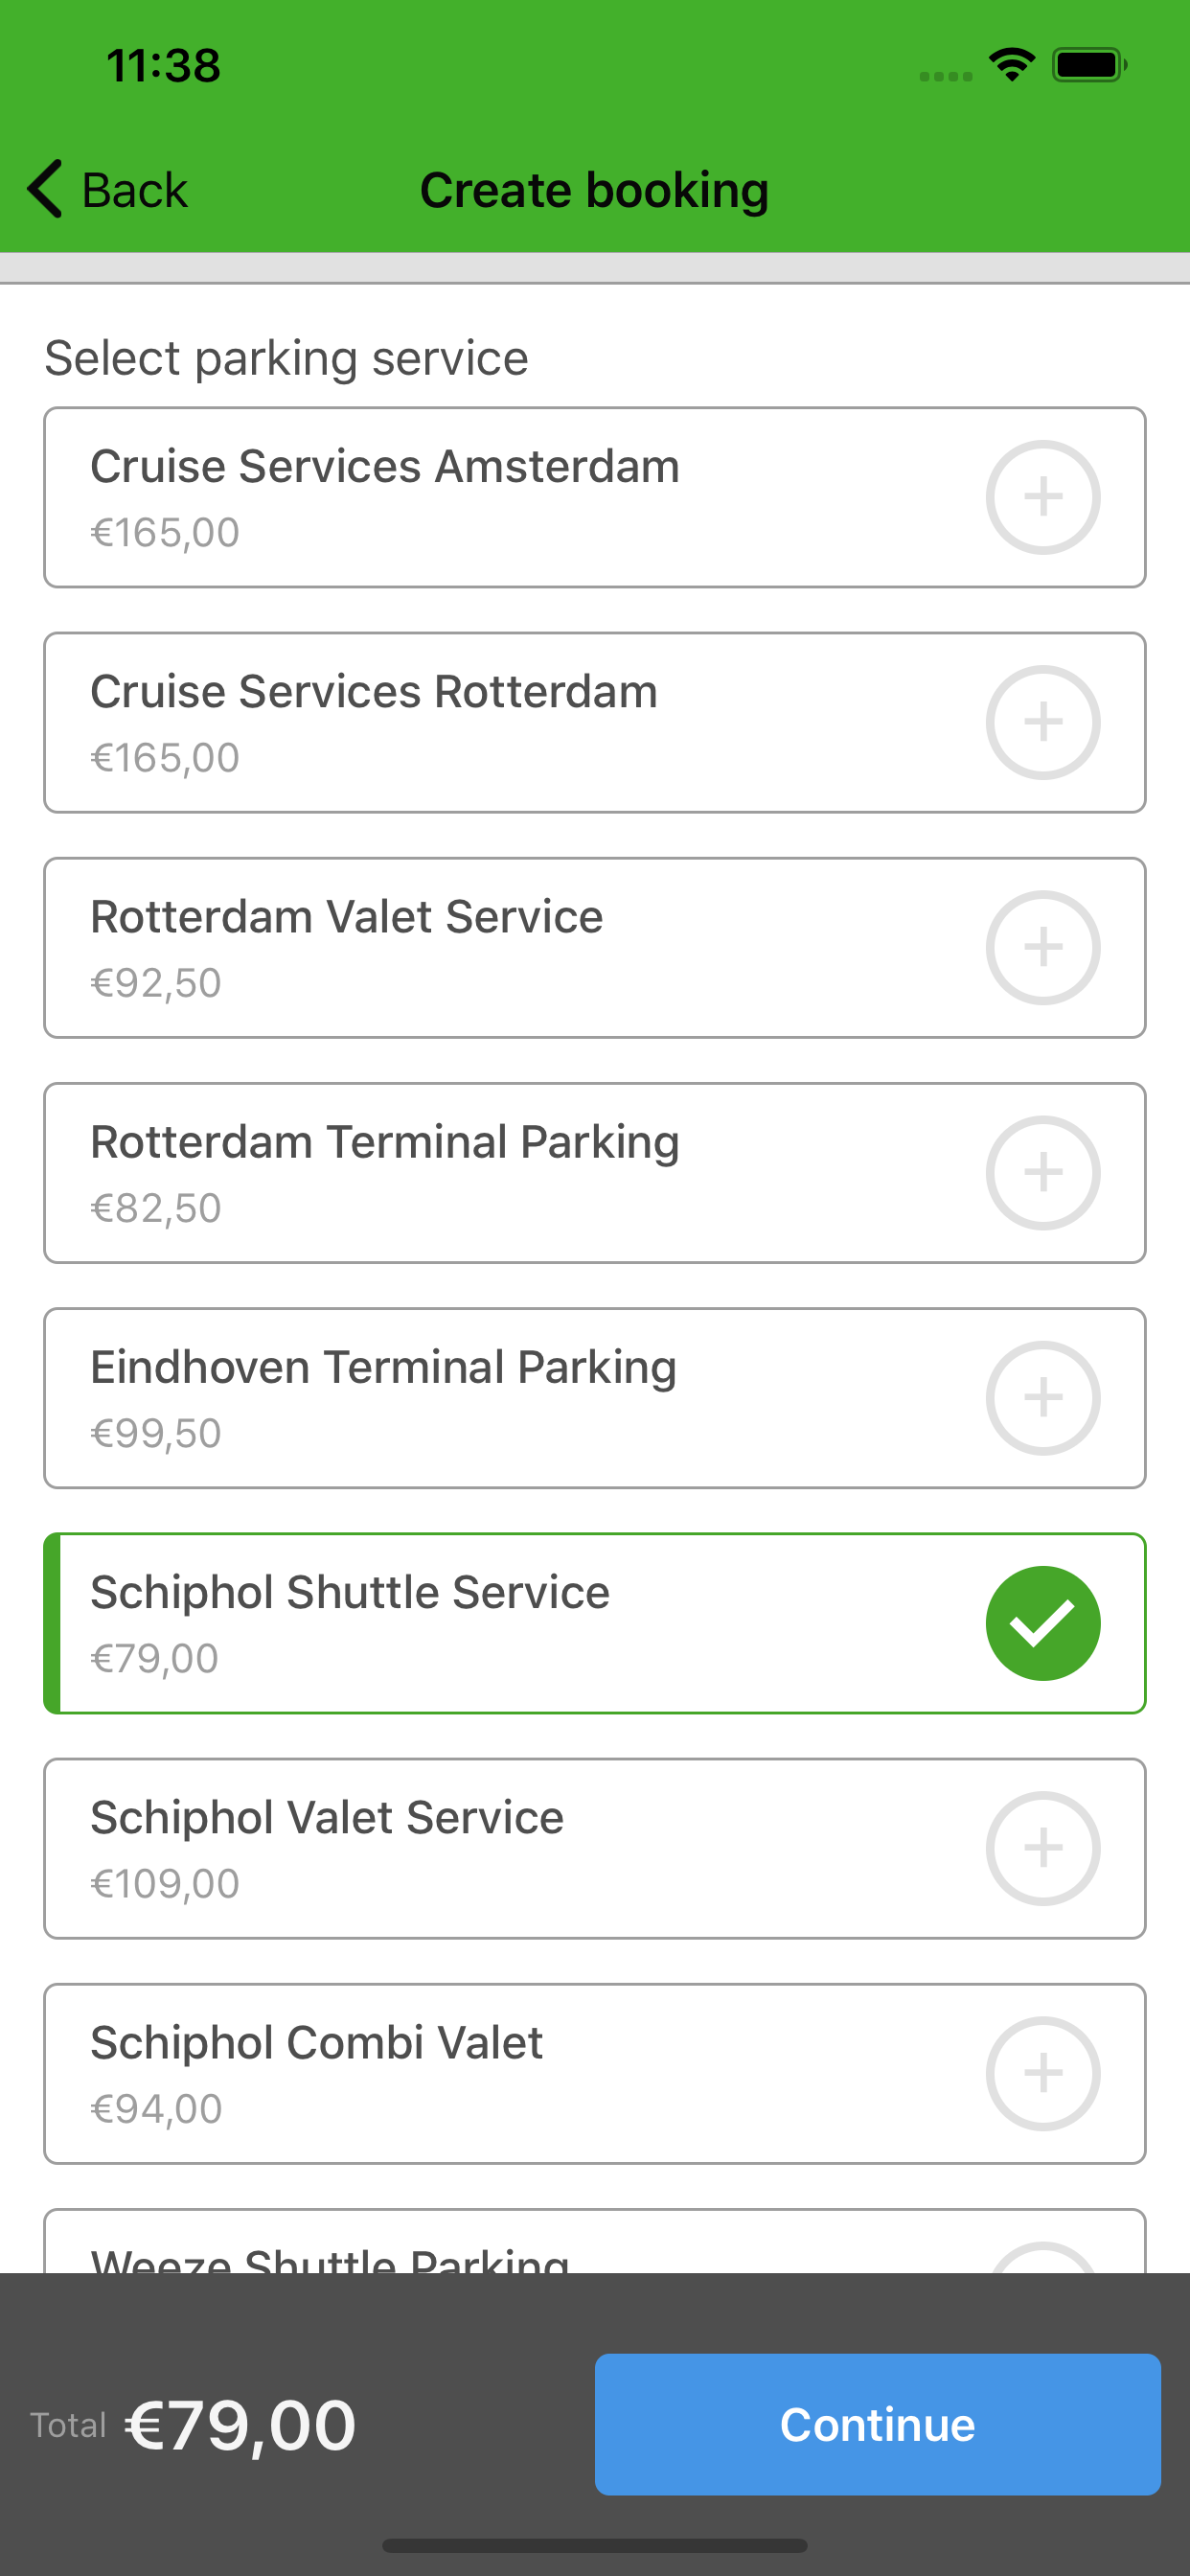Tap plus icon for Cruise Services Rotterdam

(x=1043, y=722)
